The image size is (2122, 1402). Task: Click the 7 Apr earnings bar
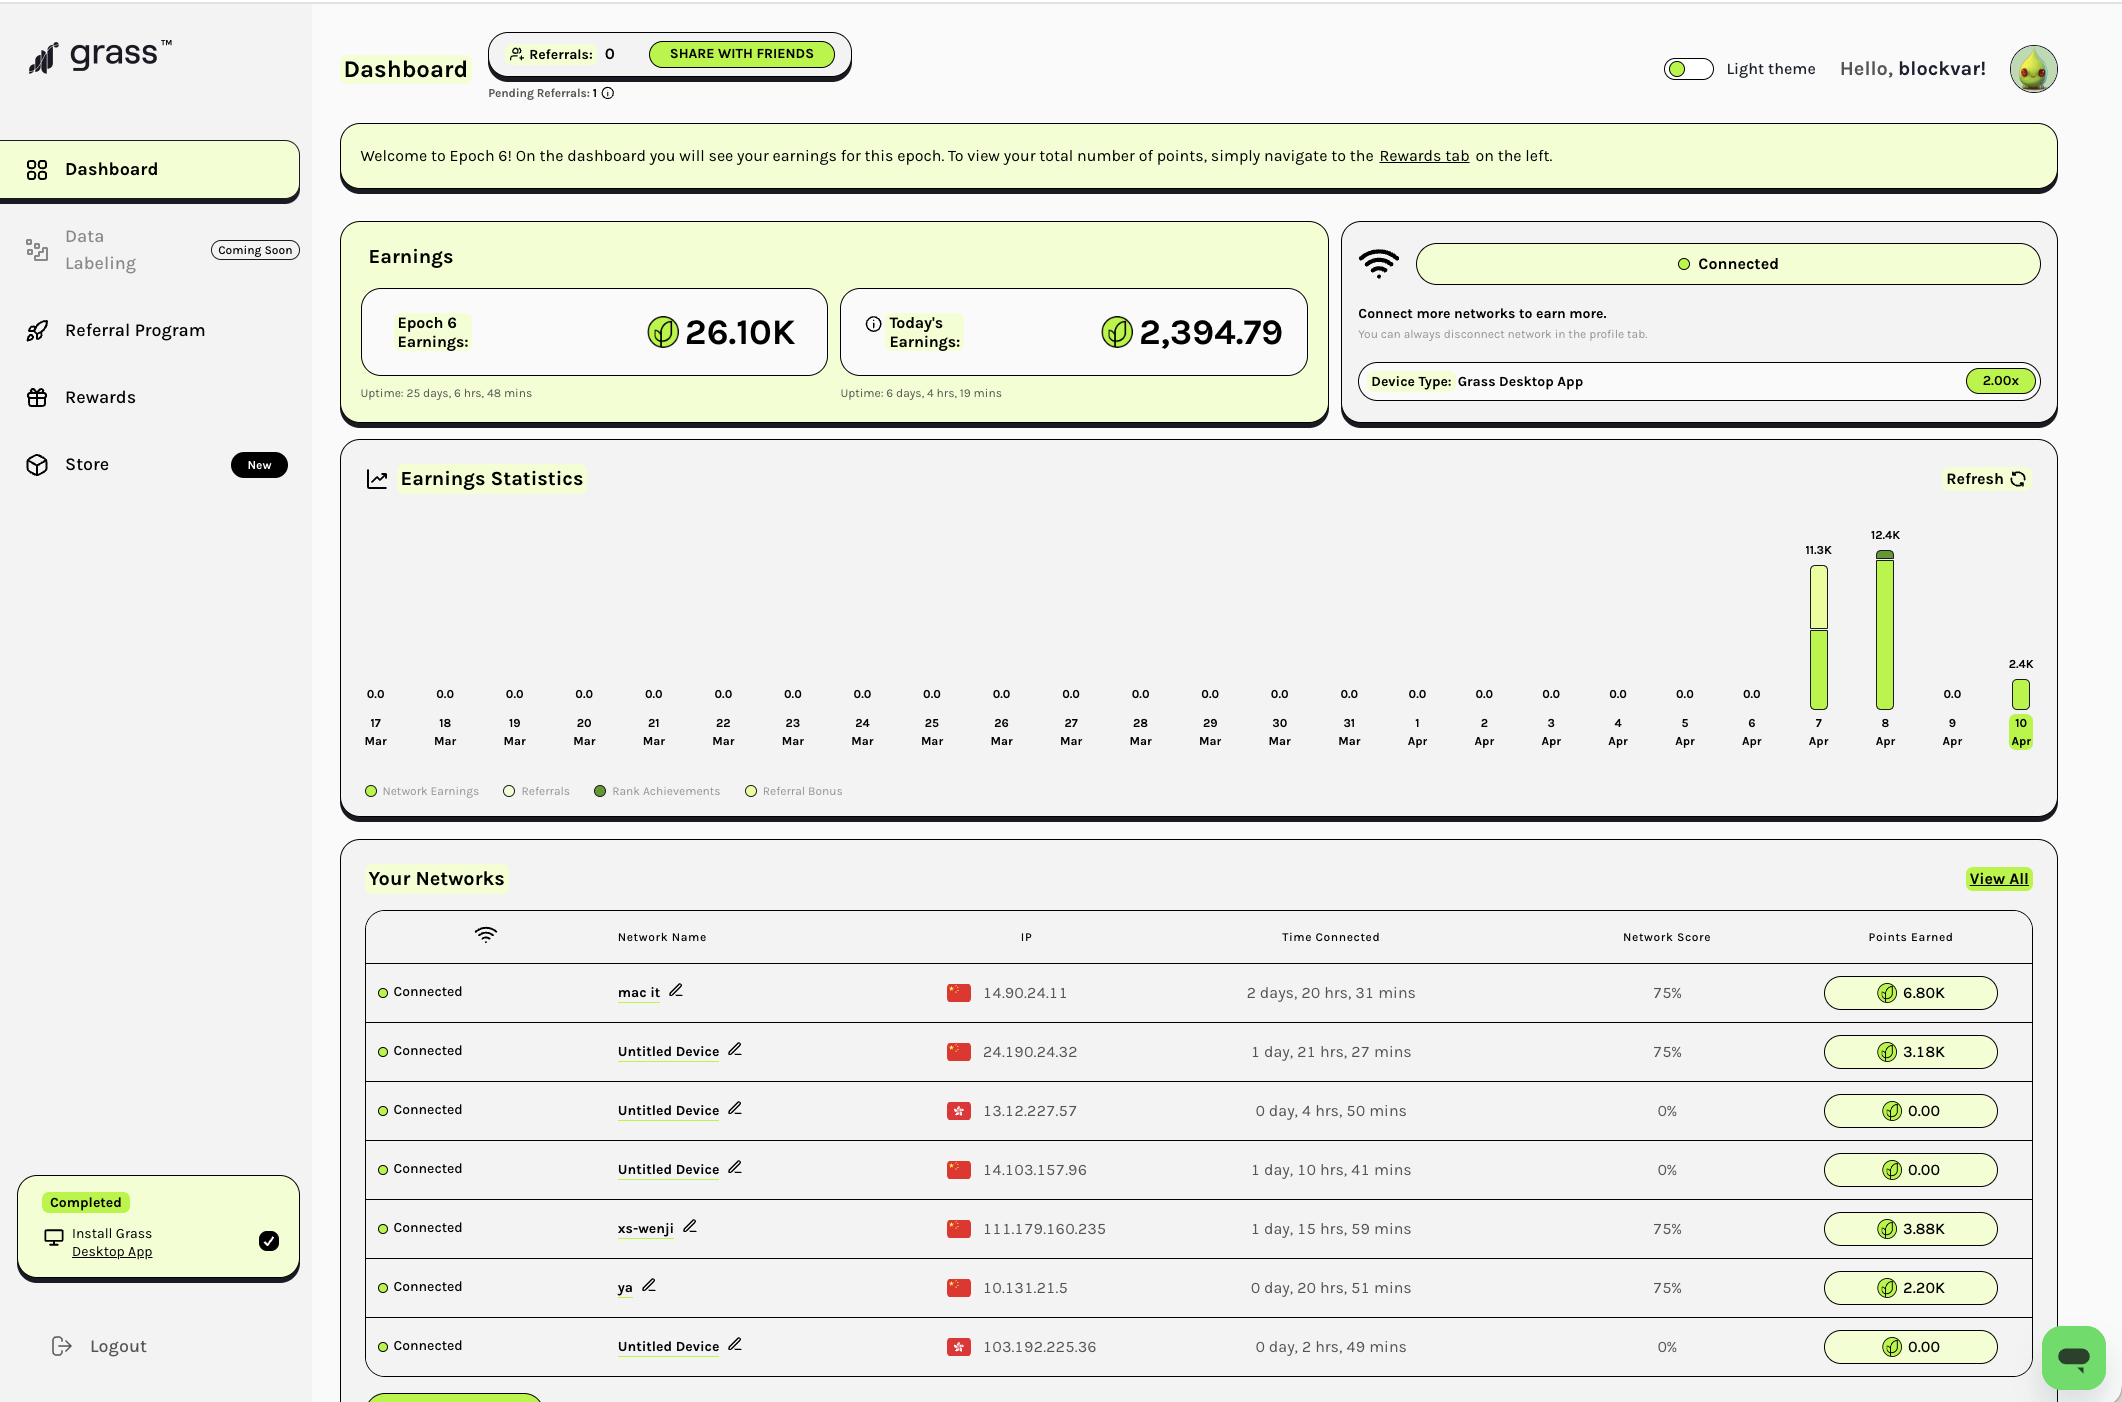tap(1818, 637)
